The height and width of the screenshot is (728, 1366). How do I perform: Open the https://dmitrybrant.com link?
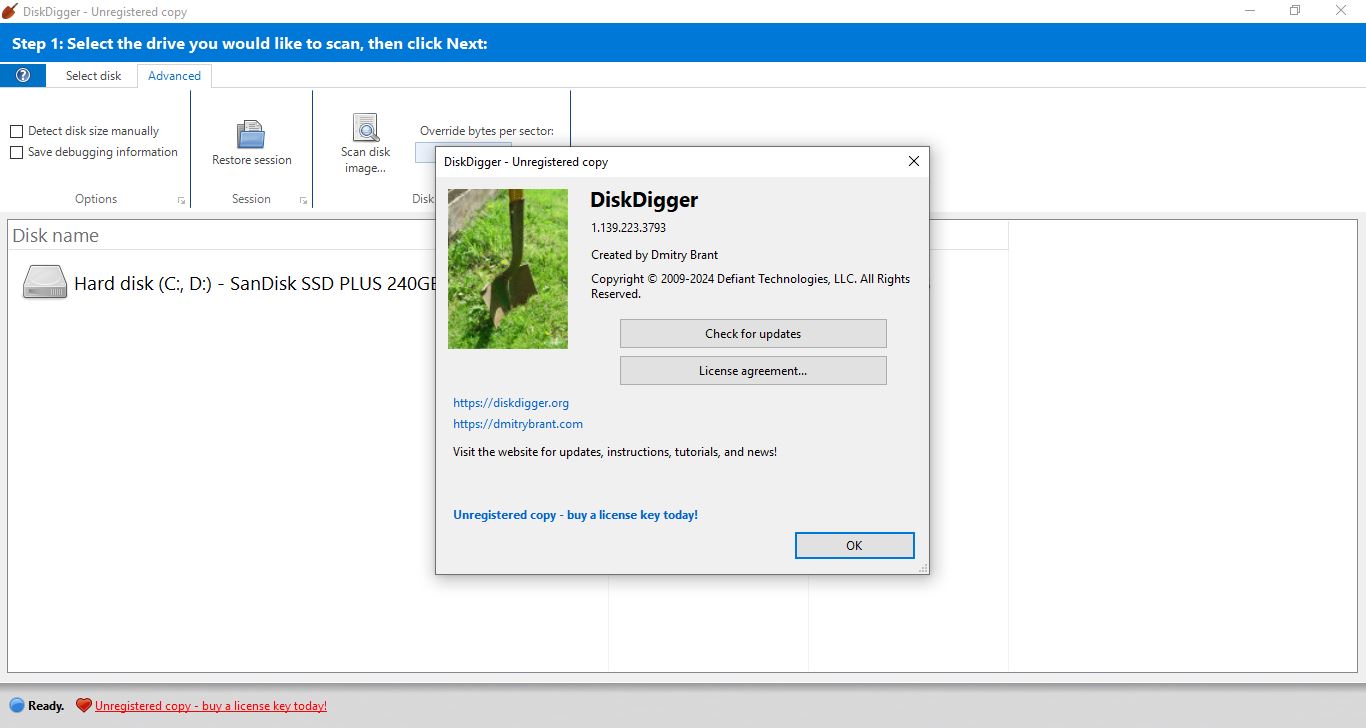coord(518,424)
